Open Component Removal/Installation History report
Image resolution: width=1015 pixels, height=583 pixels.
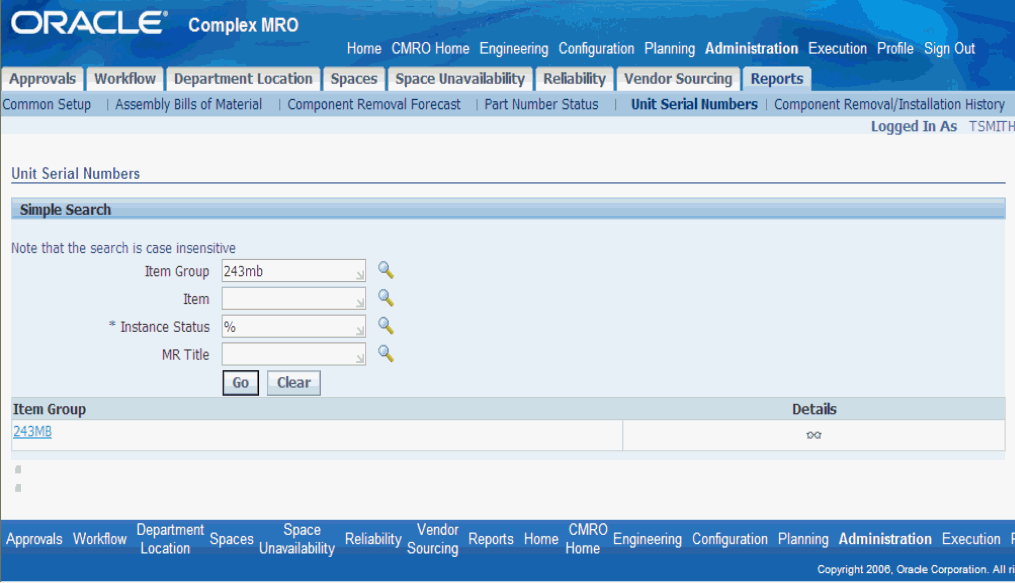(x=889, y=104)
